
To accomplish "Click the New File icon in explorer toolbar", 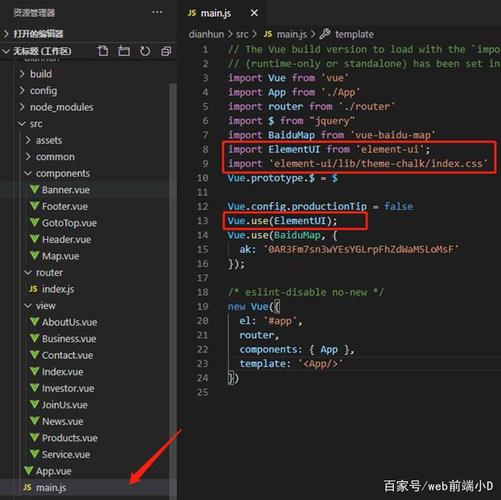I will pyautogui.click(x=103, y=51).
